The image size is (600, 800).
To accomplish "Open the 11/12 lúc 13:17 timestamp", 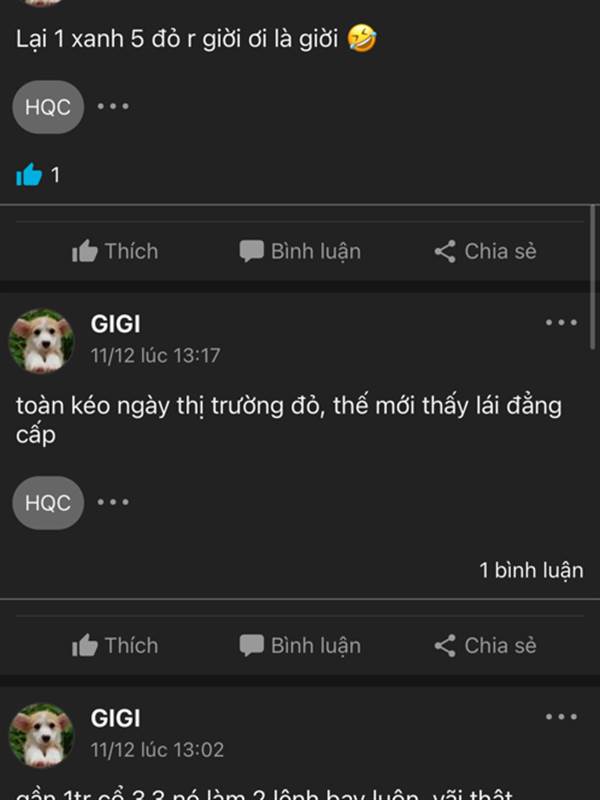I will tap(156, 356).
